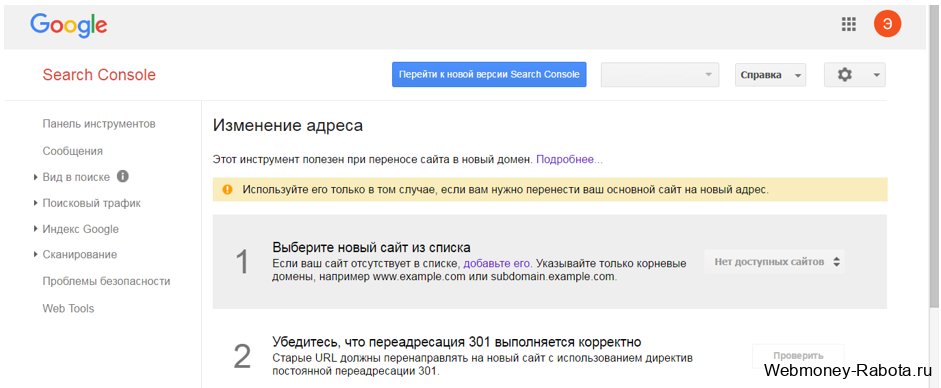941x388 pixels.
Task: Click the orange warning icon in the notice
Action: point(227,189)
